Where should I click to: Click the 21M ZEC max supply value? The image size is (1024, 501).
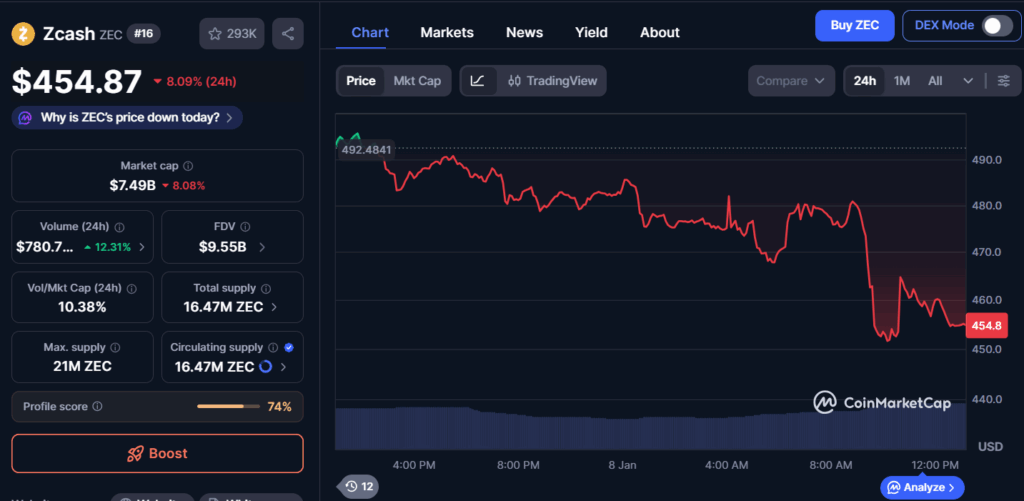click(82, 366)
